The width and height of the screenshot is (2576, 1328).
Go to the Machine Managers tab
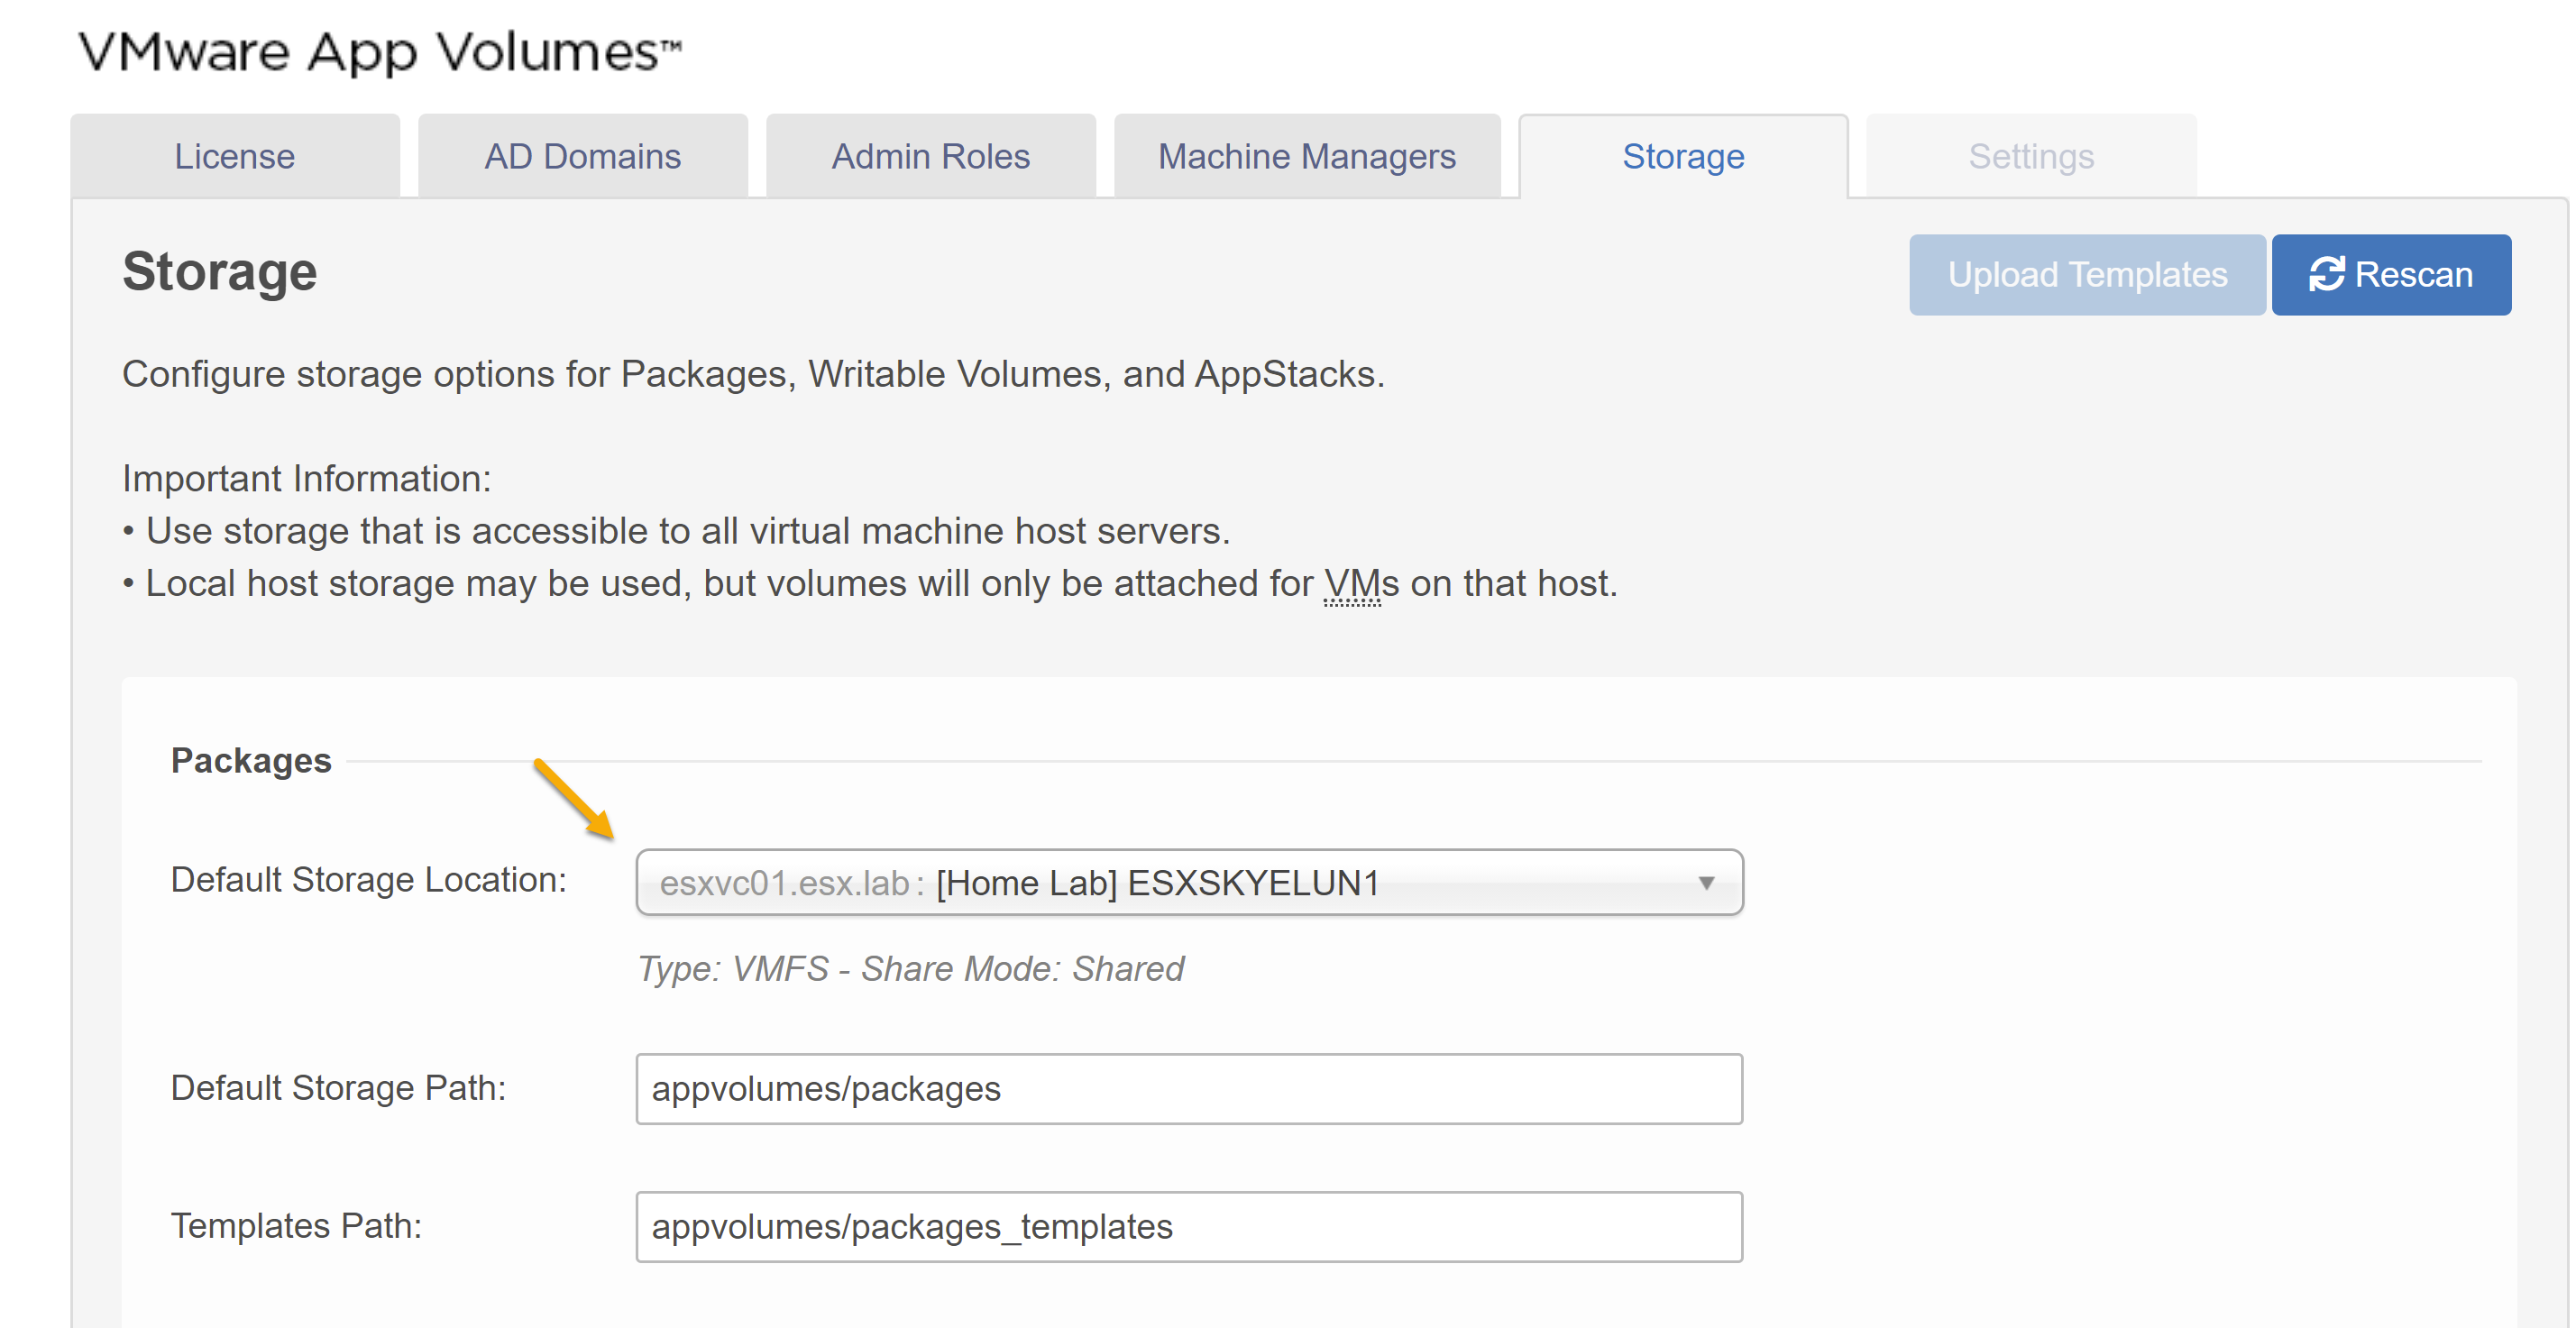(1307, 156)
